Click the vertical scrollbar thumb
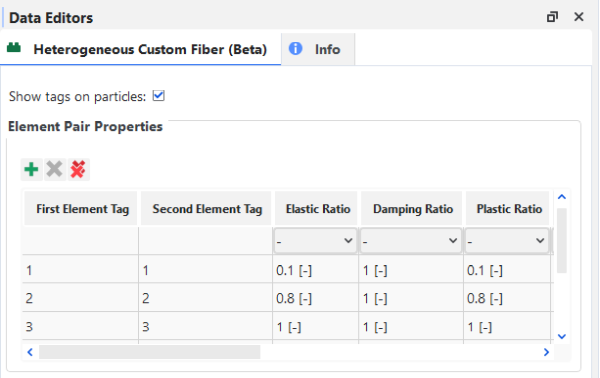 pyautogui.click(x=561, y=241)
